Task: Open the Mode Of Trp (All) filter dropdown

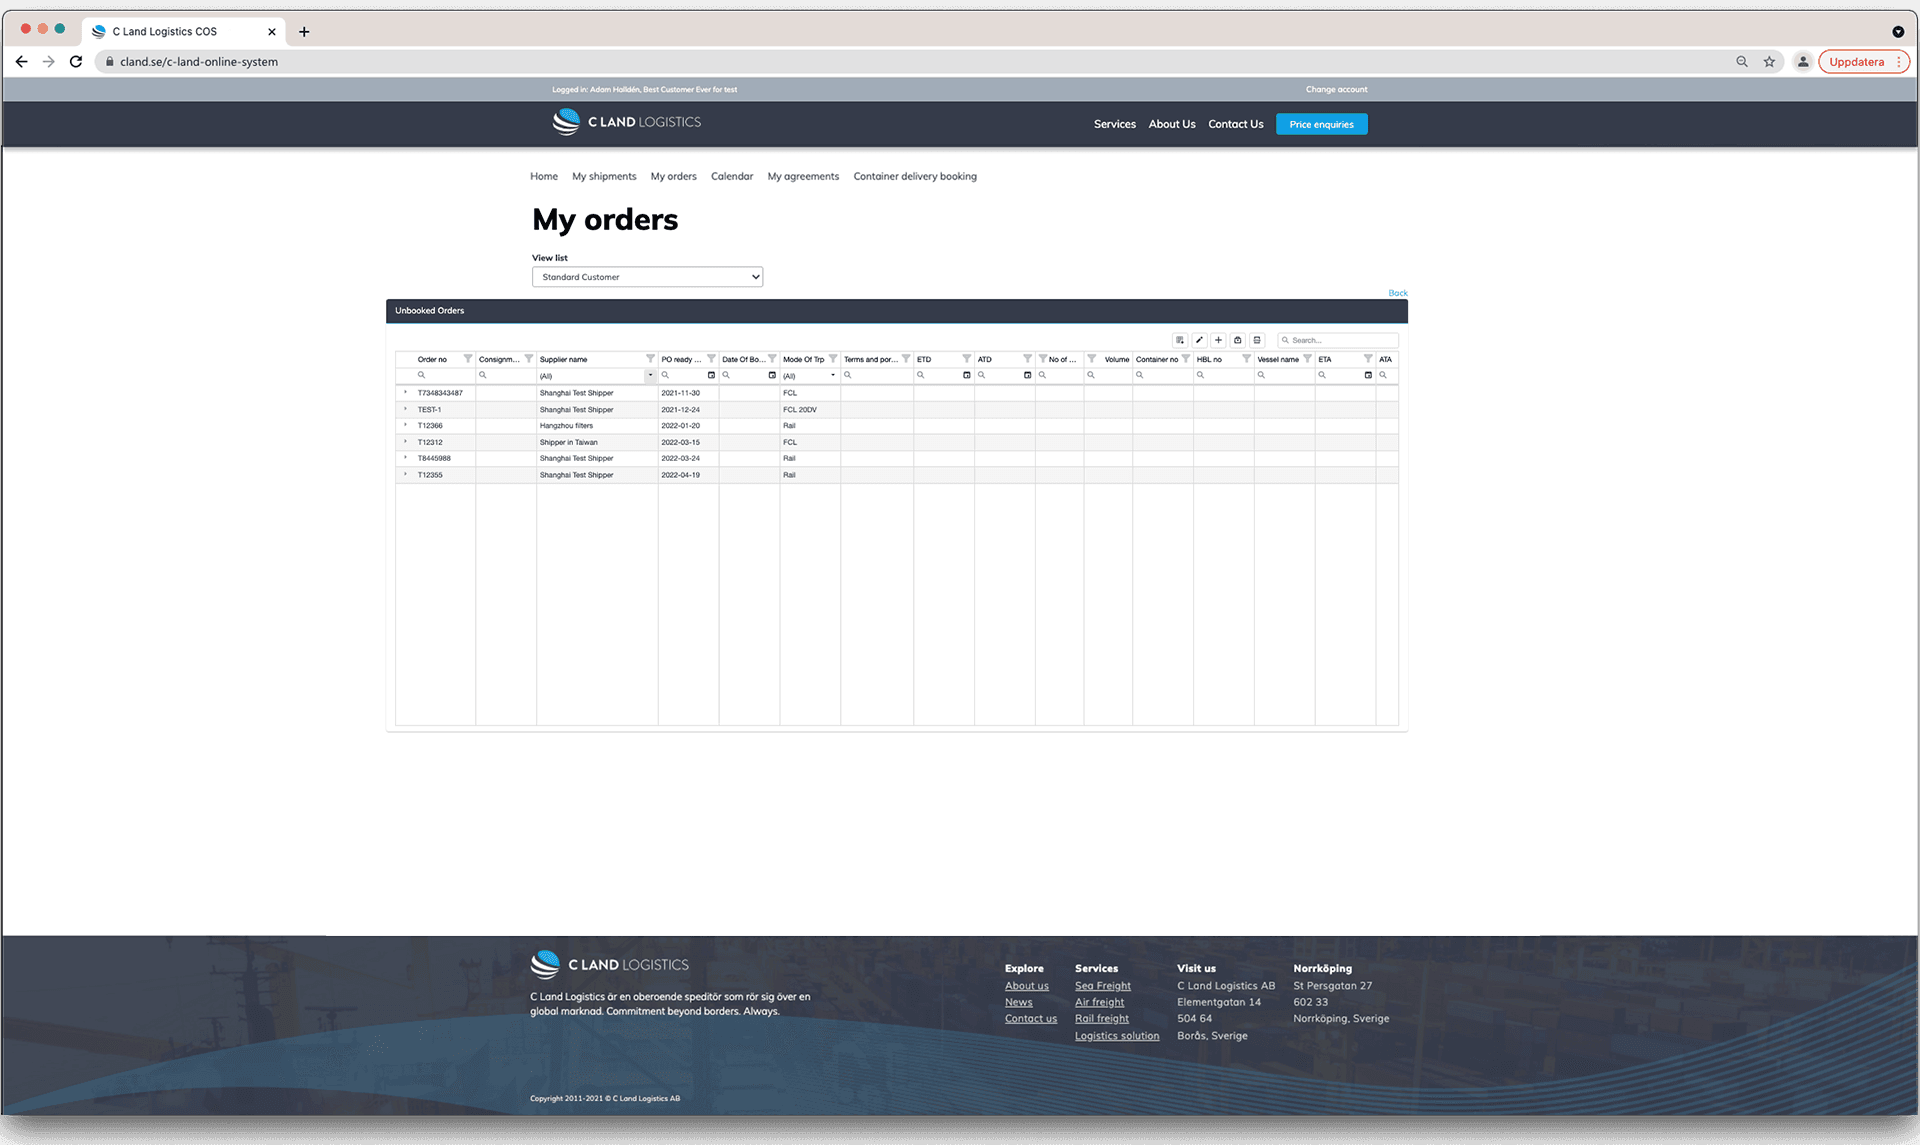Action: (x=832, y=376)
